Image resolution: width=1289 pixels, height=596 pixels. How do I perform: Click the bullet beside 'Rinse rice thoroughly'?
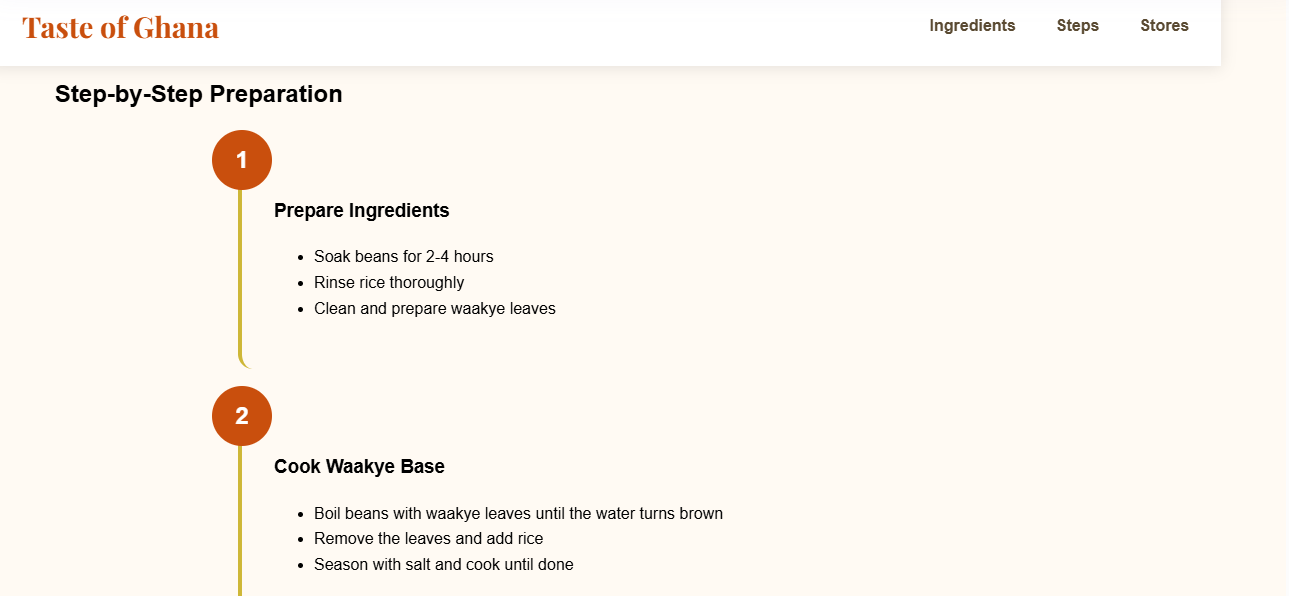(301, 282)
